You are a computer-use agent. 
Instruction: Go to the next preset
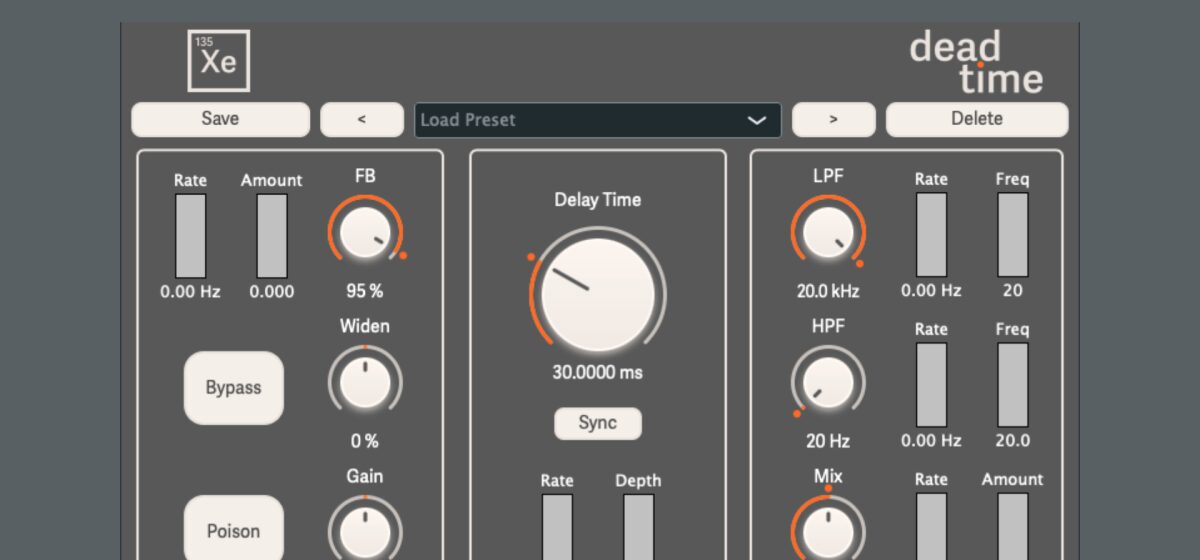tap(833, 120)
